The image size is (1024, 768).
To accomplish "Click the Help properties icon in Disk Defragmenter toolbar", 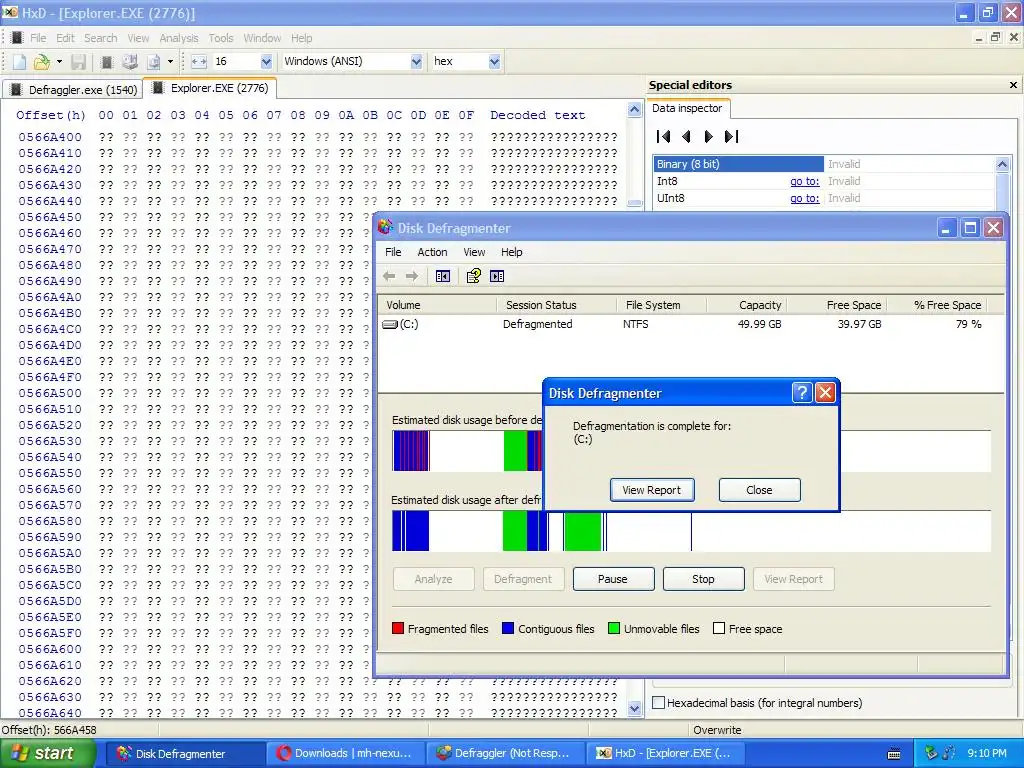I will pos(473,276).
